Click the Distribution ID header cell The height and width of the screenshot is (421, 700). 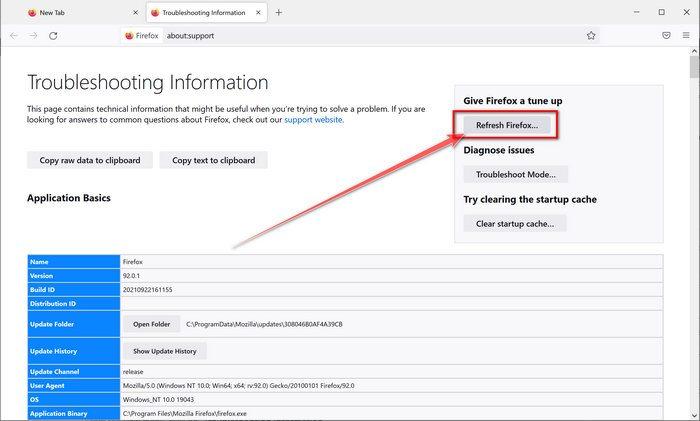pyautogui.click(x=74, y=304)
